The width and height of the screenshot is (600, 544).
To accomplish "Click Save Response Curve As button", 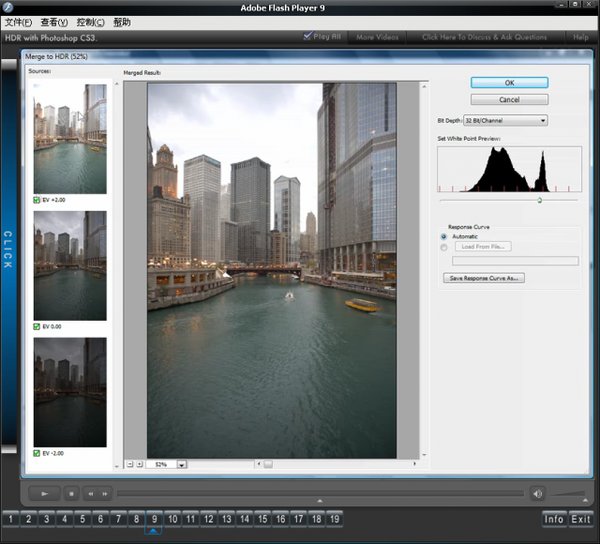I will pos(485,278).
